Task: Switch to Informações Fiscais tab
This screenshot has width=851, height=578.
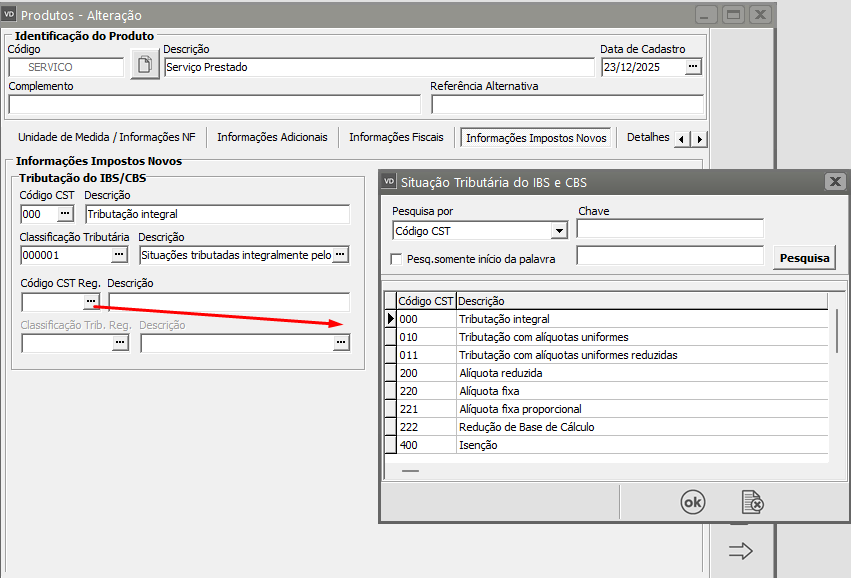Action: click(x=396, y=137)
